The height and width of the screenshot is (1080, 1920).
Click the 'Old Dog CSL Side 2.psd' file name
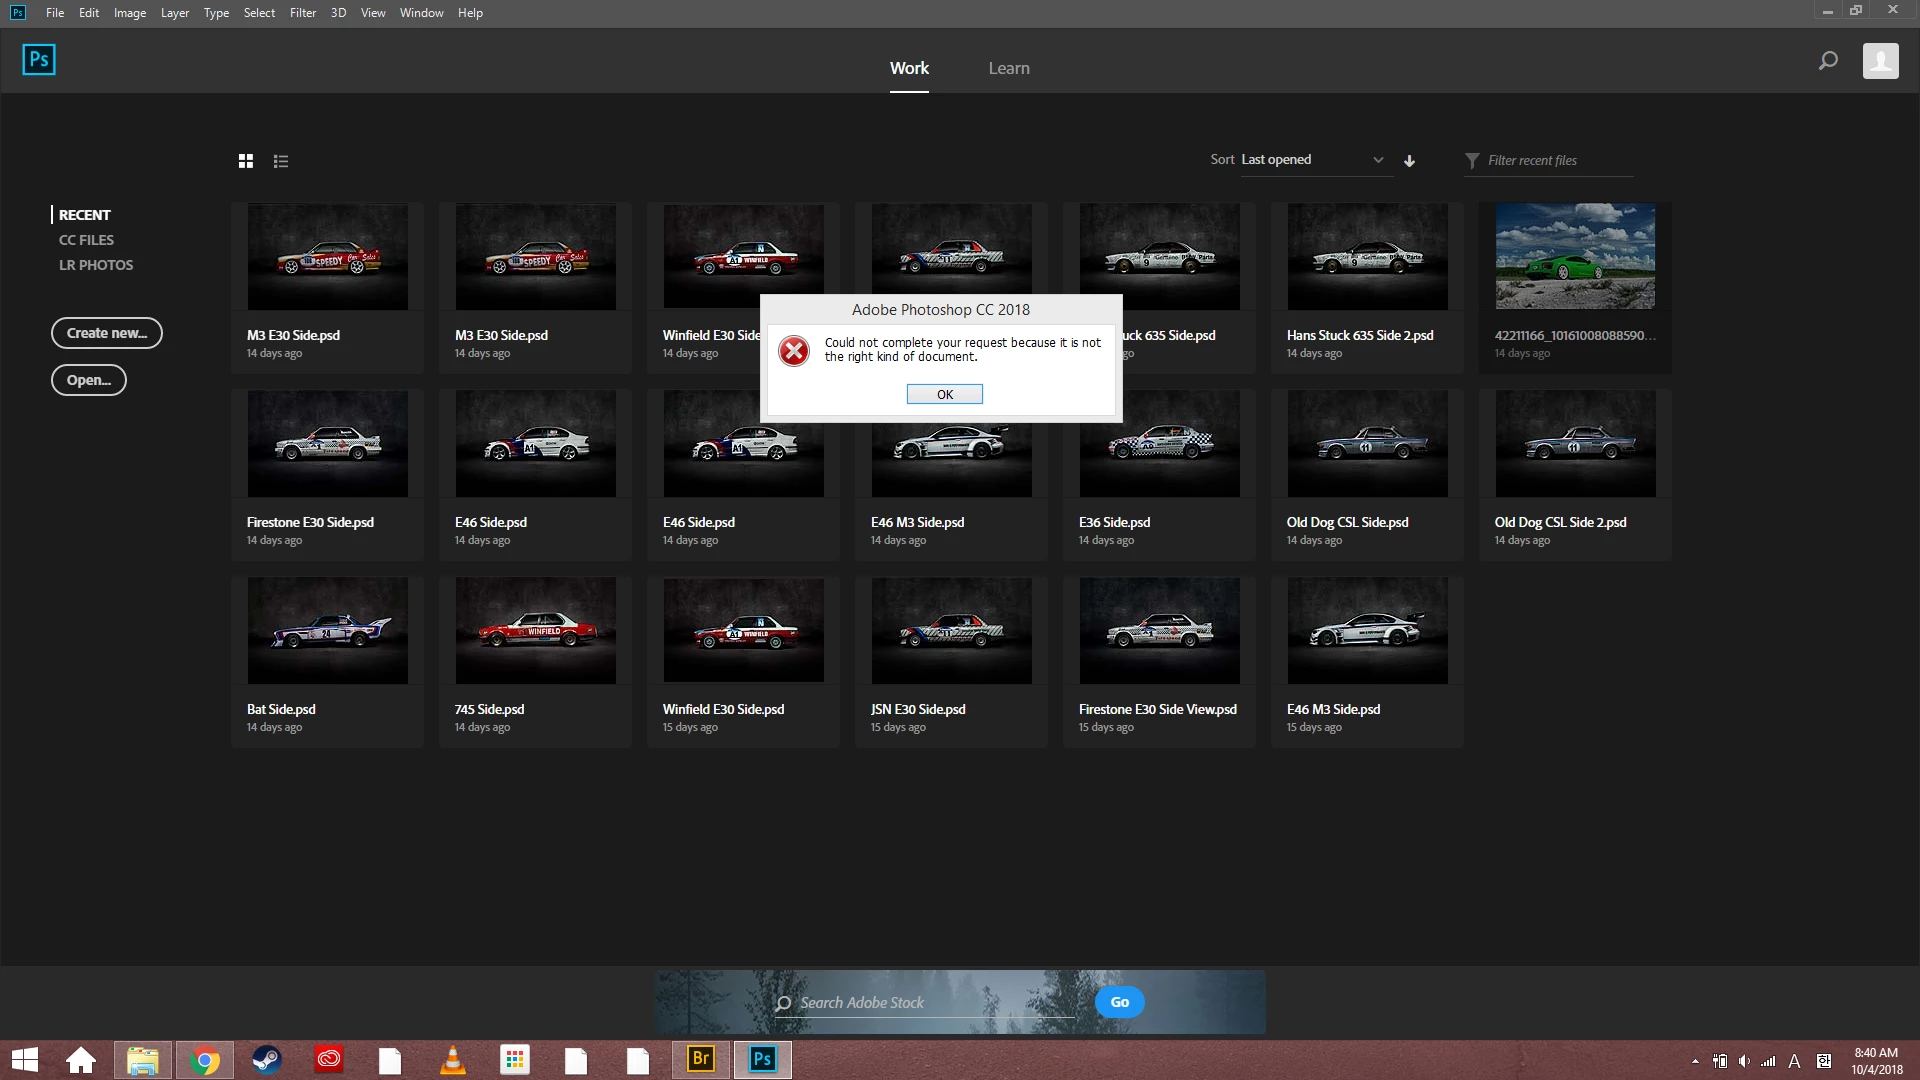coord(1560,522)
